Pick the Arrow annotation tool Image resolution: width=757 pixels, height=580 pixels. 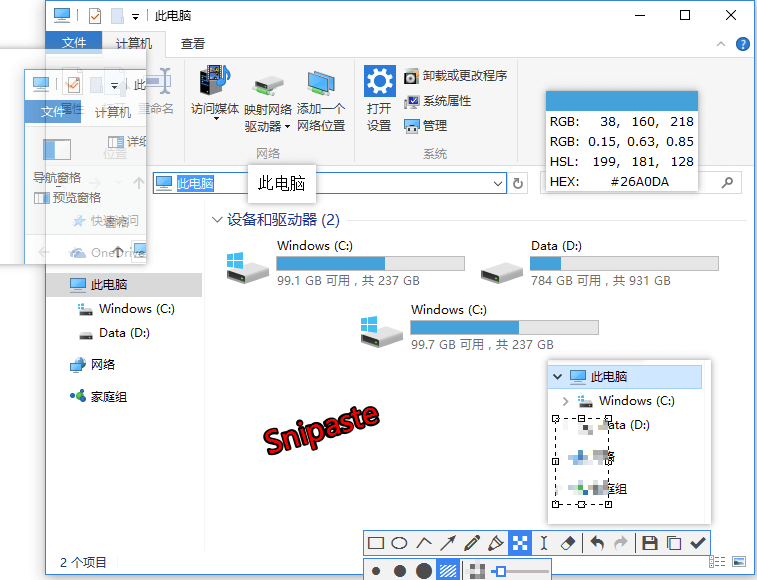[448, 543]
